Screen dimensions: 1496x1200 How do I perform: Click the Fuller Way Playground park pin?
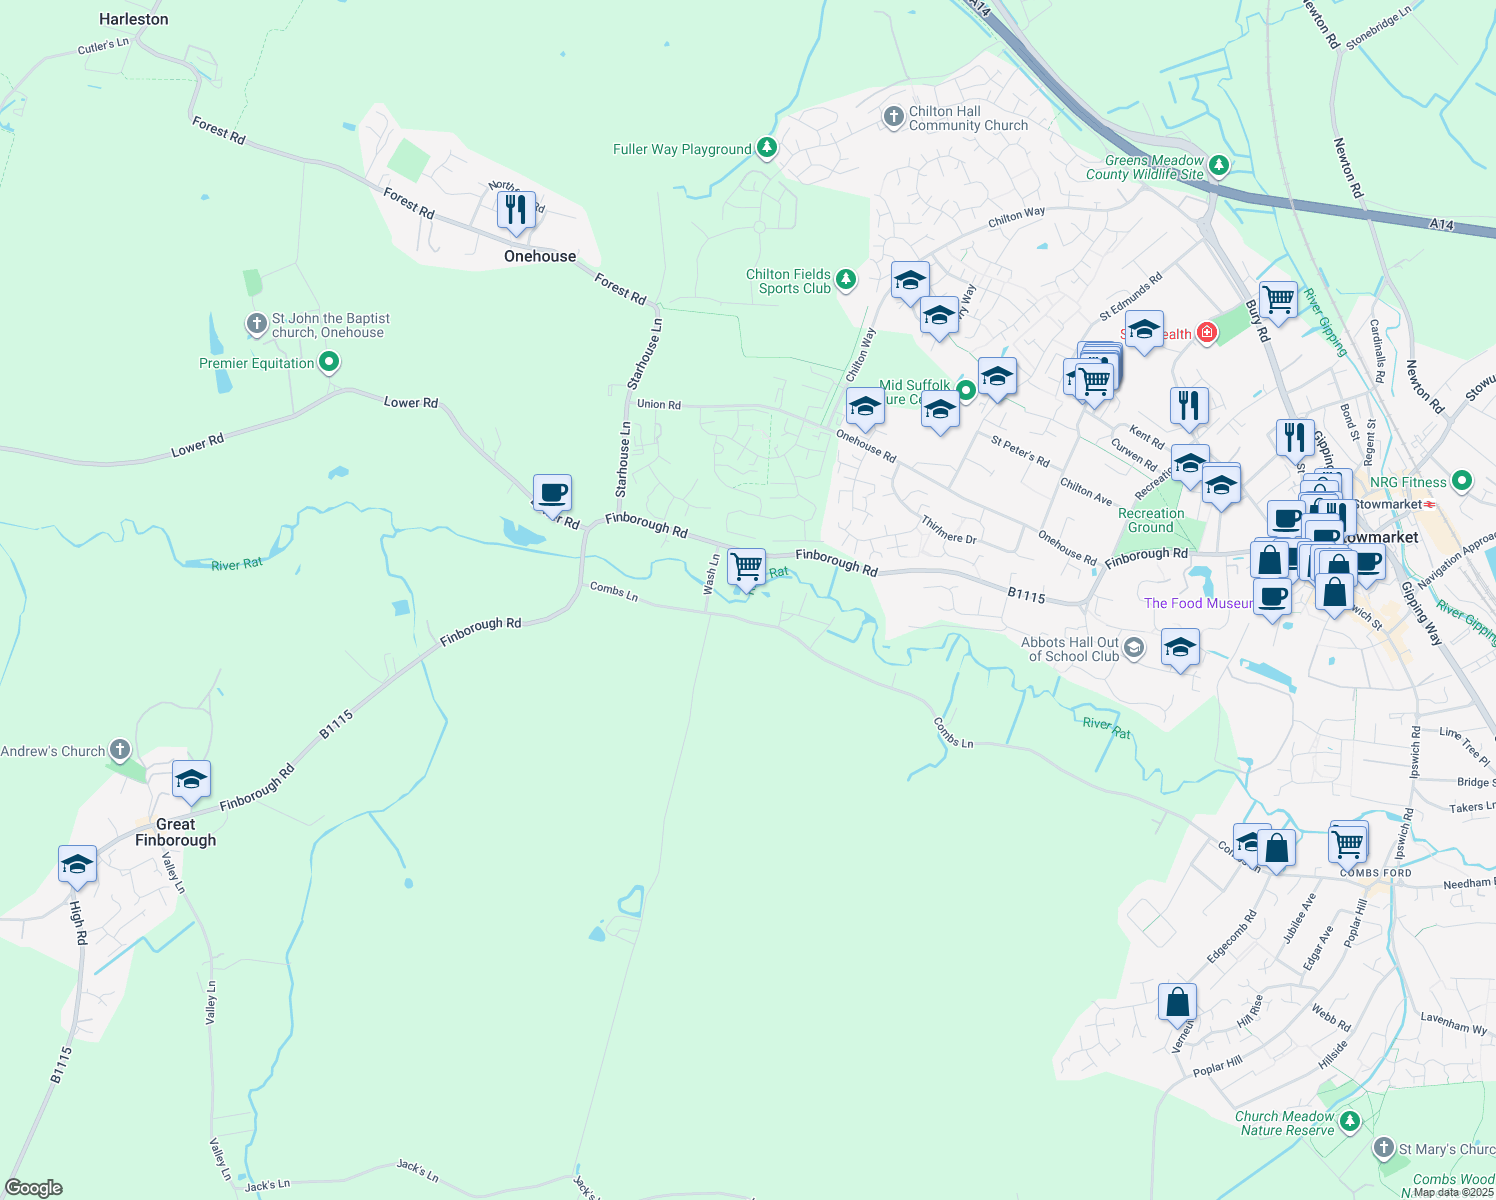[767, 149]
